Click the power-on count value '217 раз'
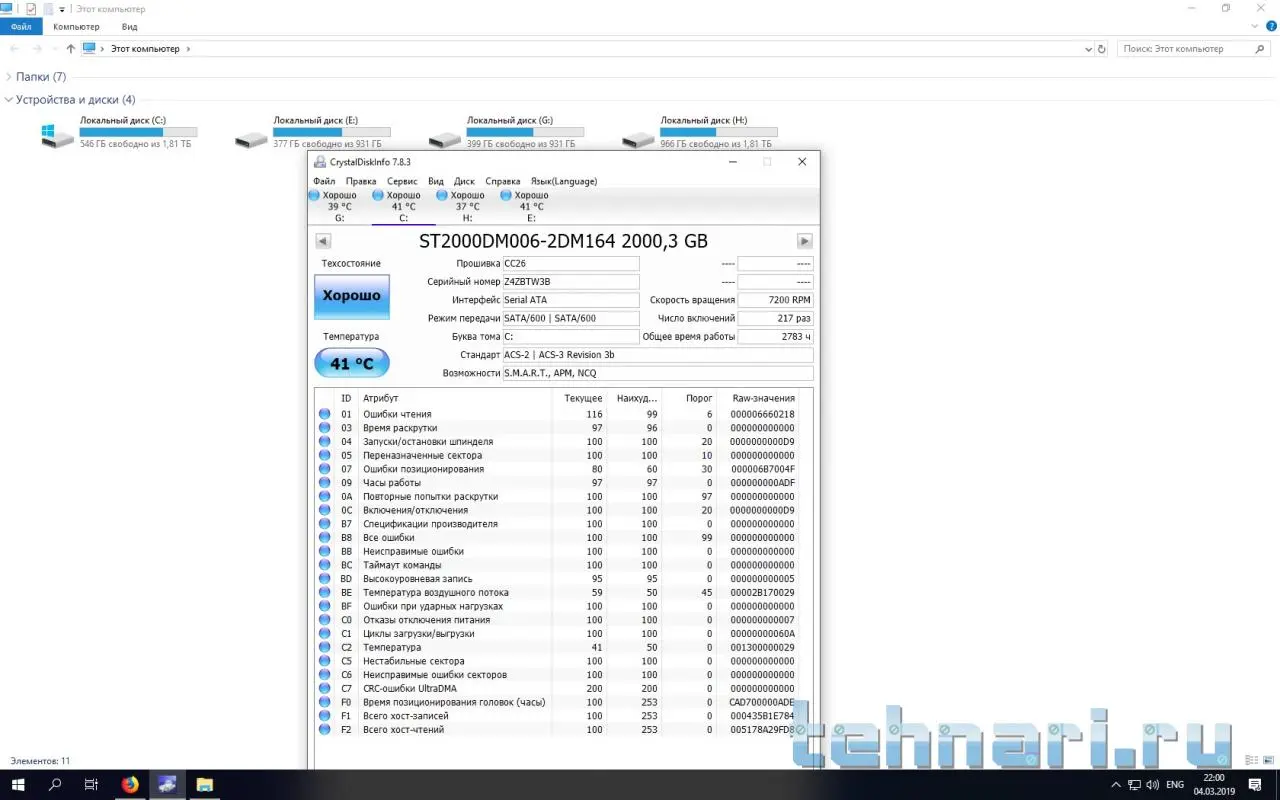This screenshot has width=1280, height=800. coord(775,318)
